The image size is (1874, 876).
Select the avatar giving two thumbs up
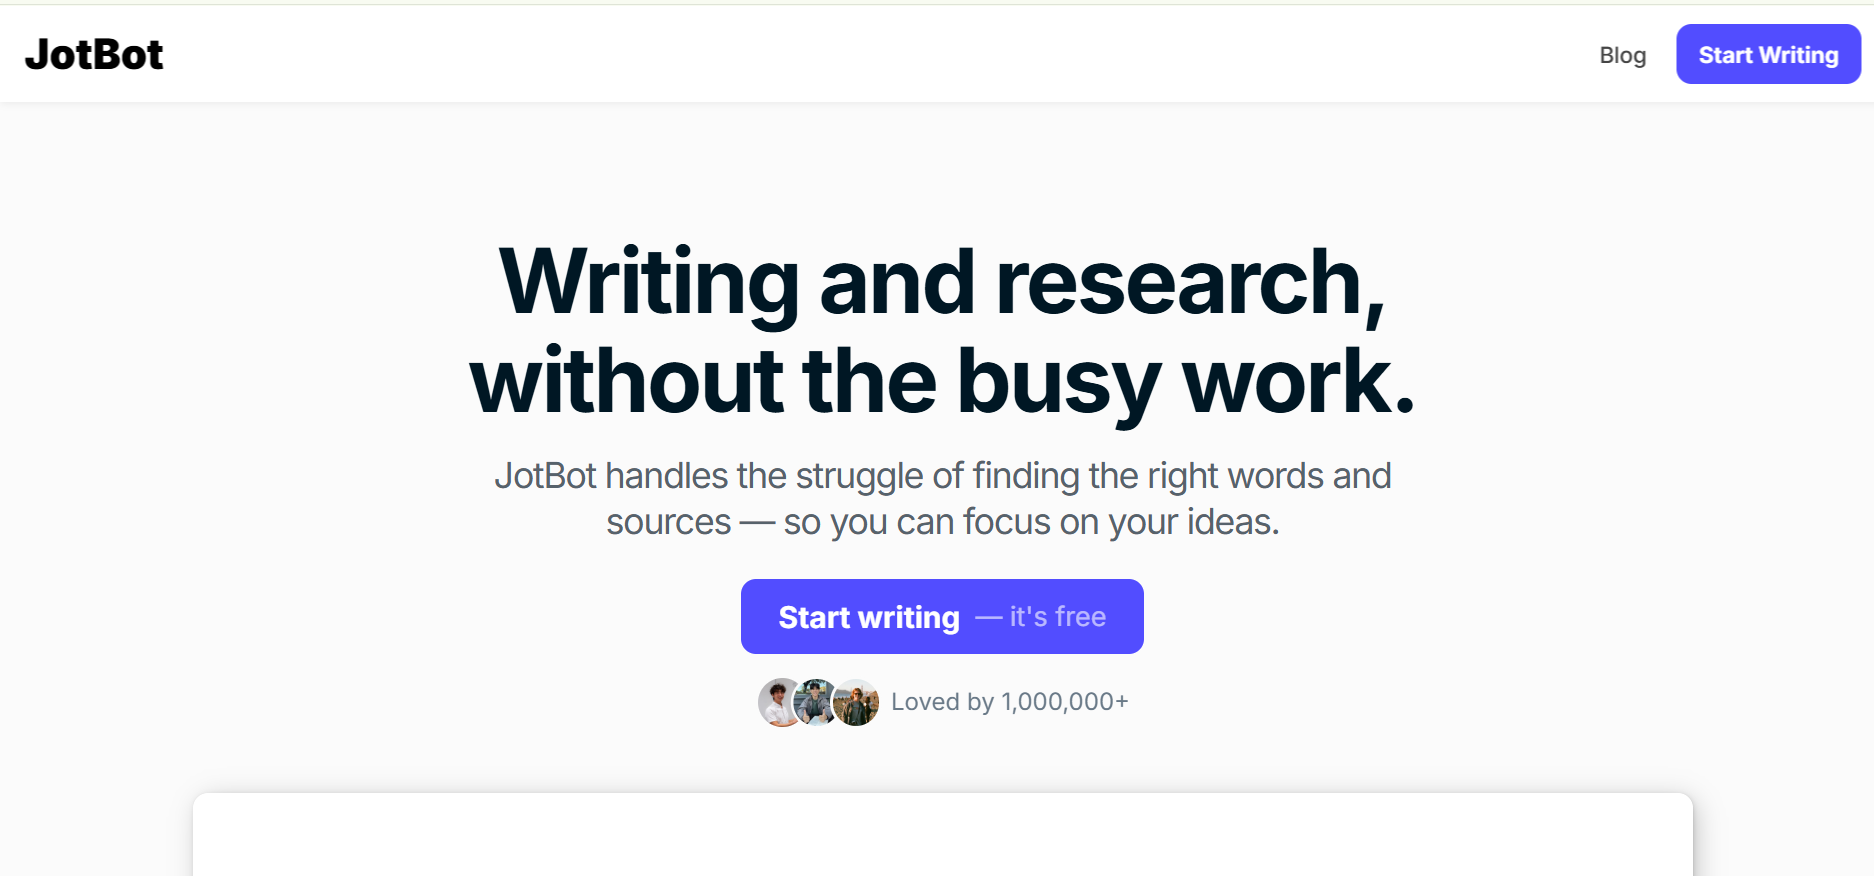click(817, 702)
